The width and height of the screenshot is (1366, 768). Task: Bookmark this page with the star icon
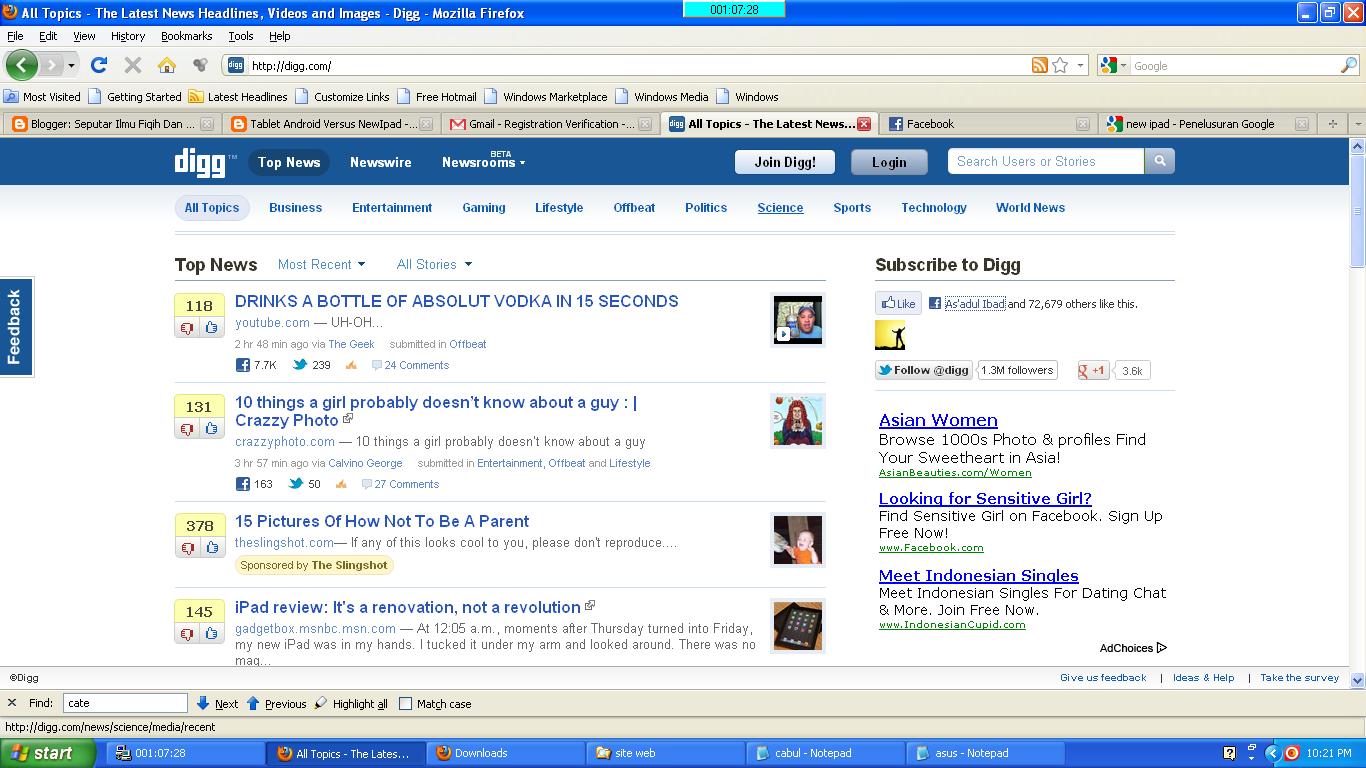point(1060,65)
